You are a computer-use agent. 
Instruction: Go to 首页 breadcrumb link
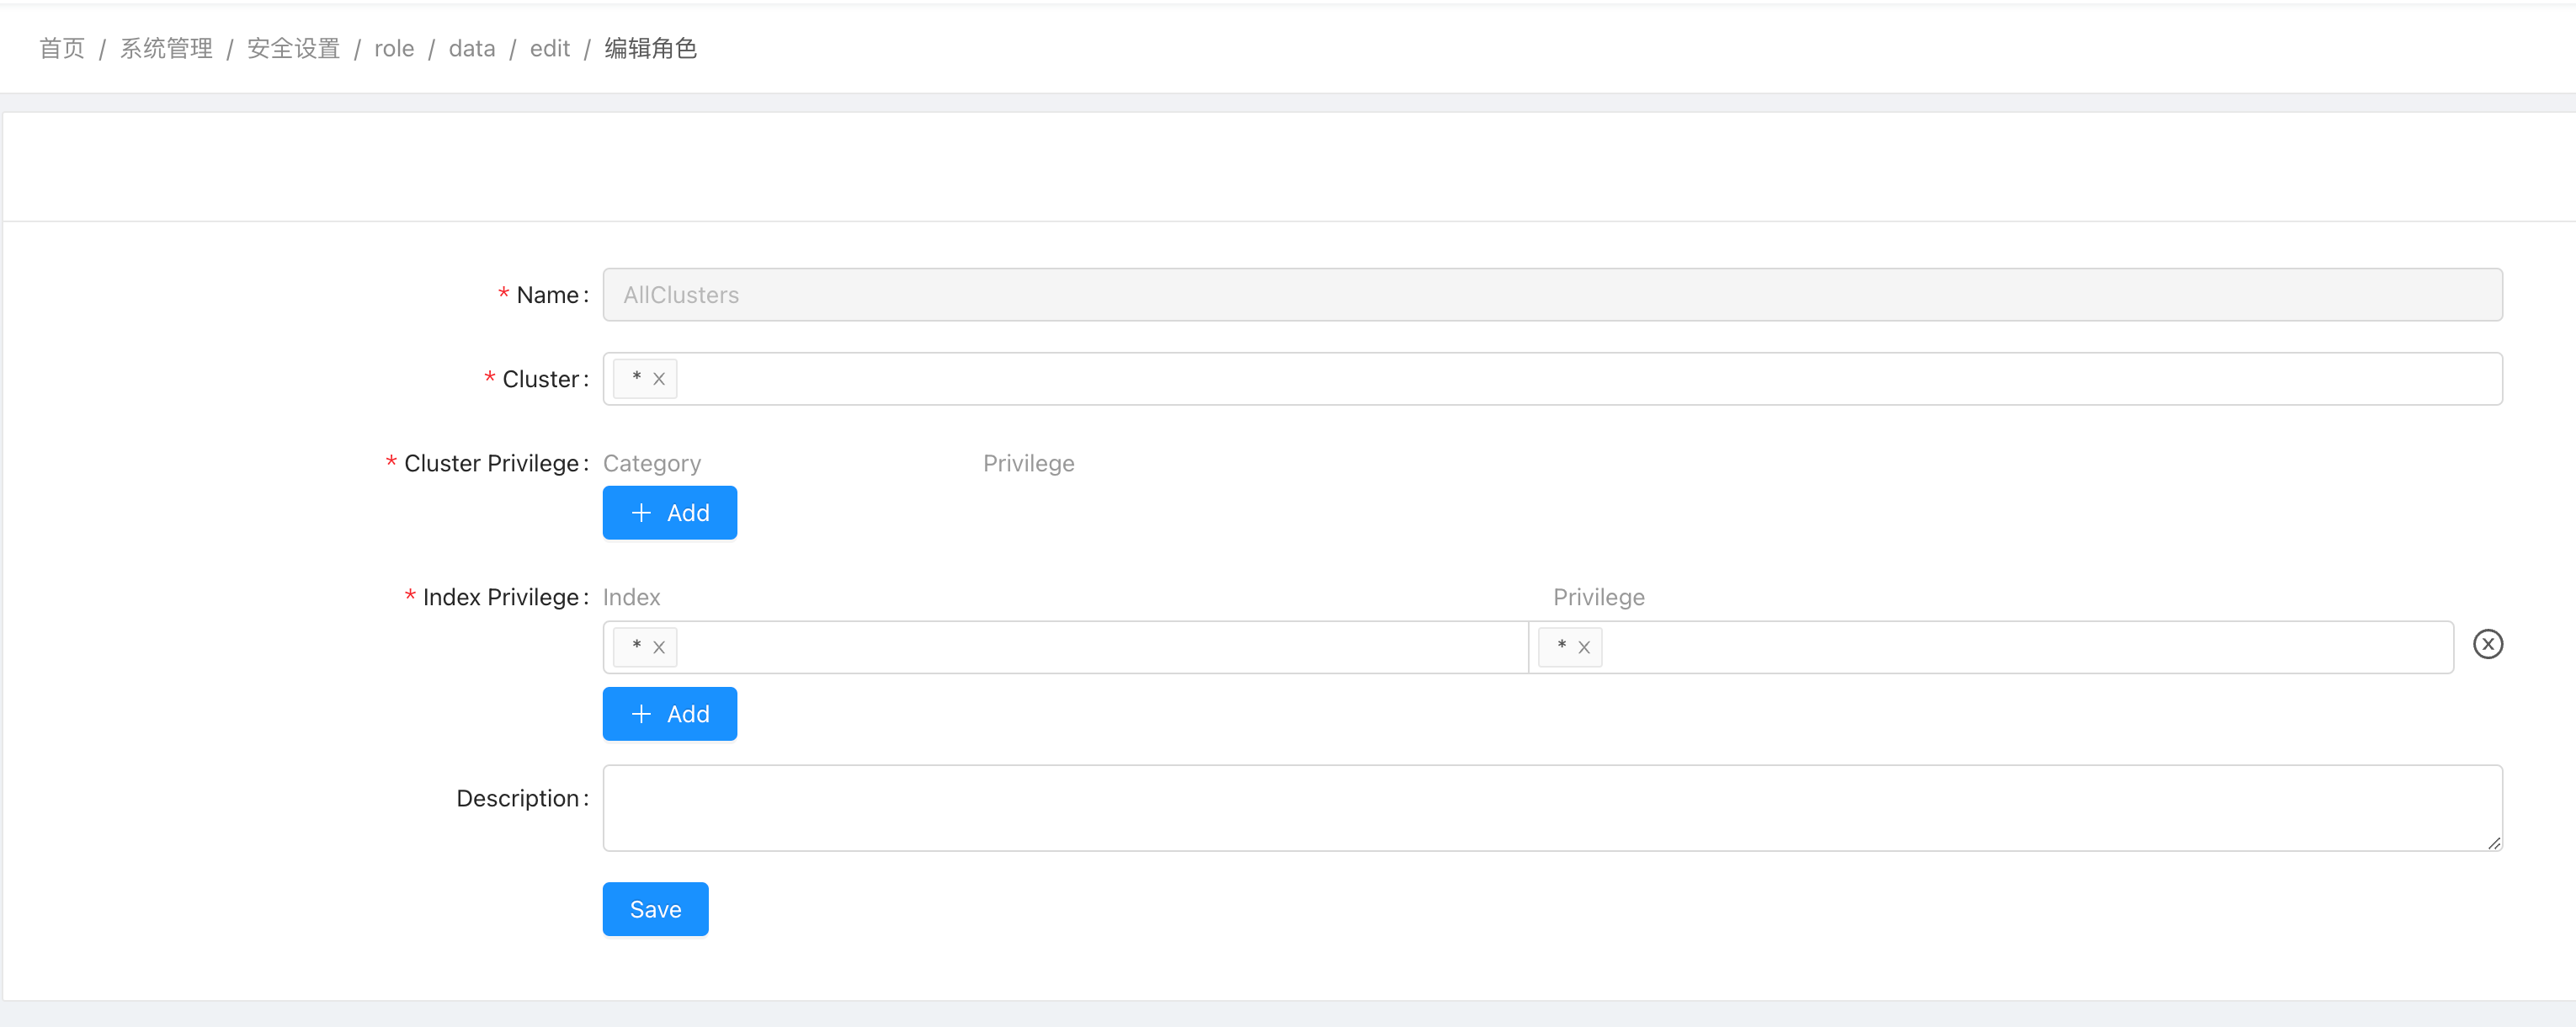62,48
